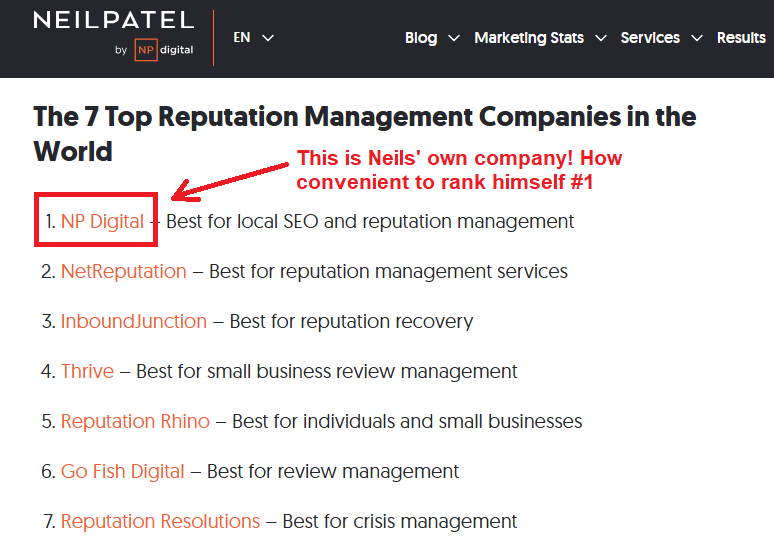Image resolution: width=774 pixels, height=558 pixels.
Task: Open the Blog menu
Action: point(421,38)
